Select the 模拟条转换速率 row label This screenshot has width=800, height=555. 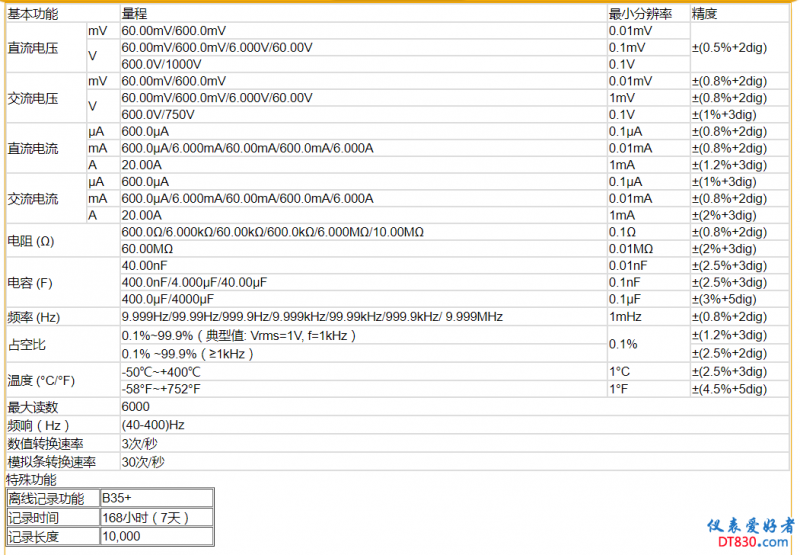(x=52, y=461)
